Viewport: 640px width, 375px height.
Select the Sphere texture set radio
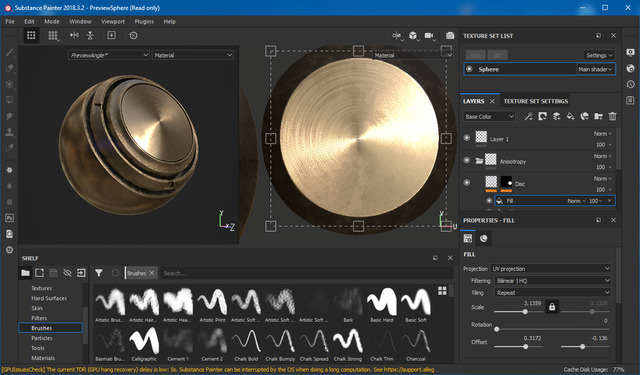[469, 69]
